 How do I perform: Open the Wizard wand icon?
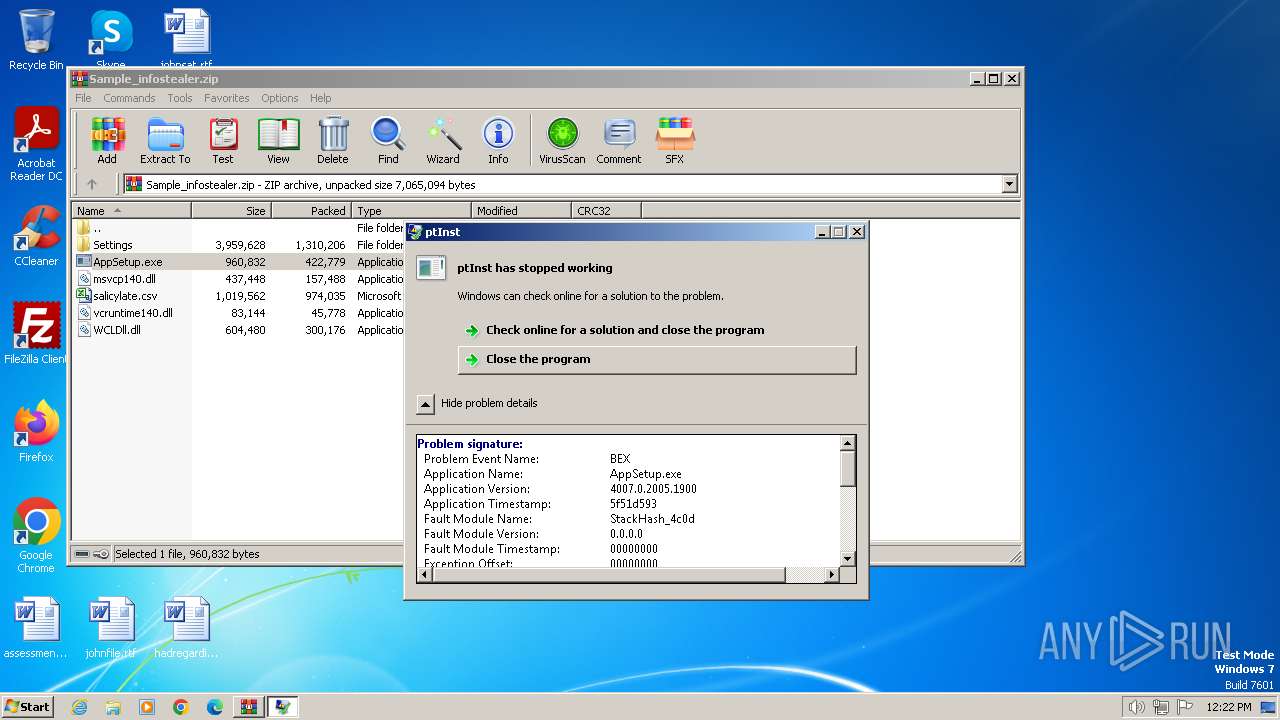point(443,141)
